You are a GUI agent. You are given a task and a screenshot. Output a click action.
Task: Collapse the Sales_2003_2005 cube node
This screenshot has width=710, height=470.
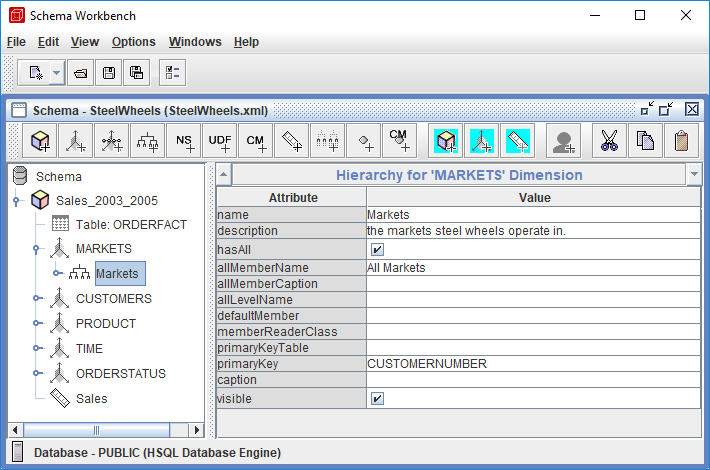17,200
